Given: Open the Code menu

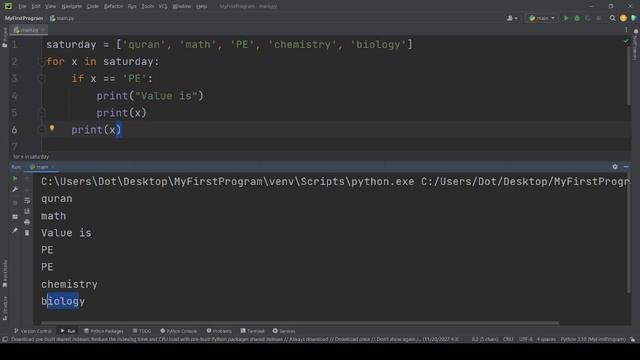Looking at the screenshot, I should (x=93, y=6).
